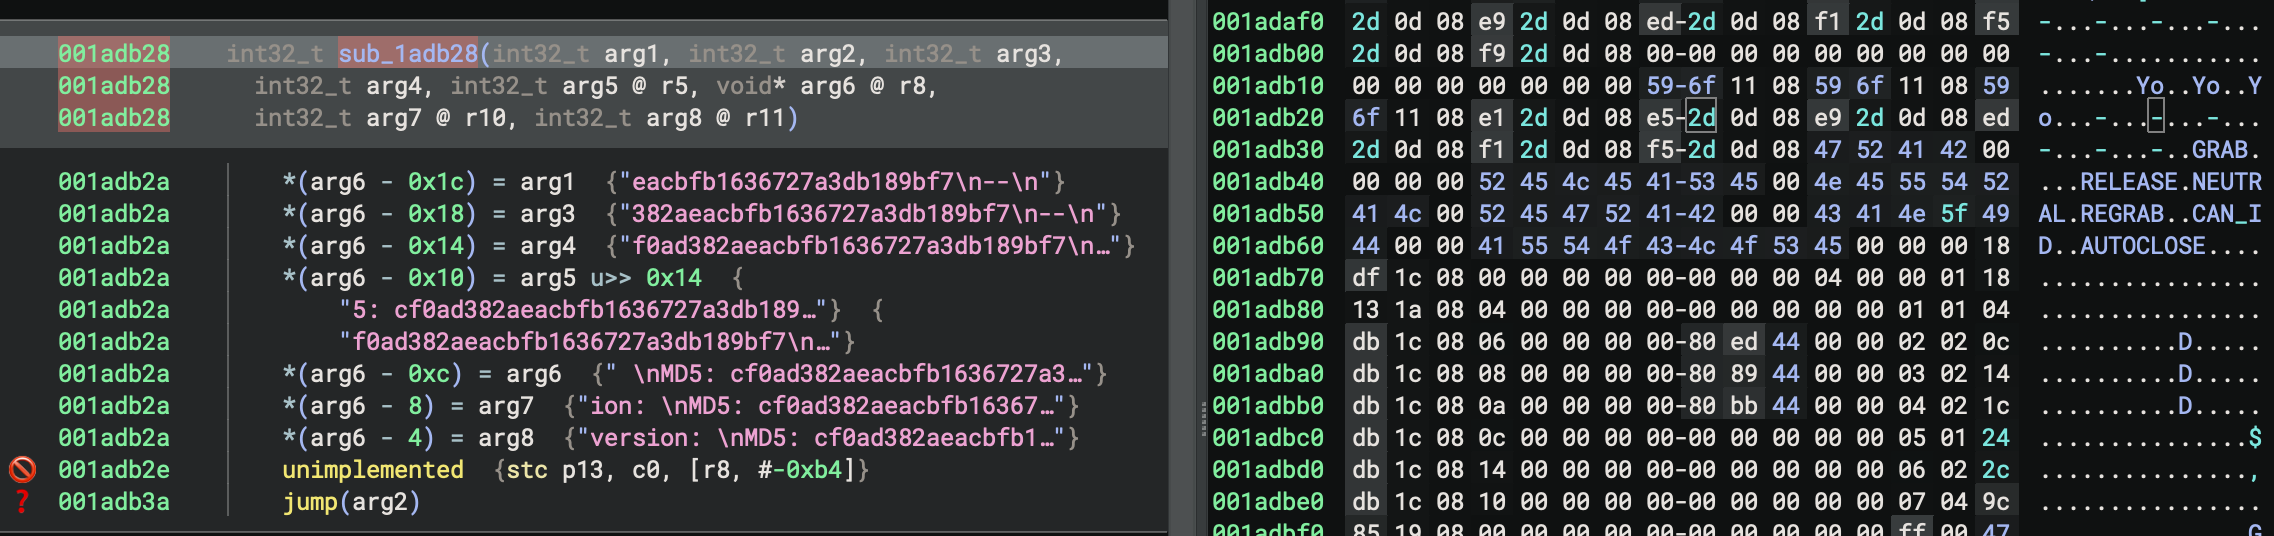Viewport: 2274px width, 536px height.
Task: Click register r8 in the function signature
Action: tap(911, 85)
